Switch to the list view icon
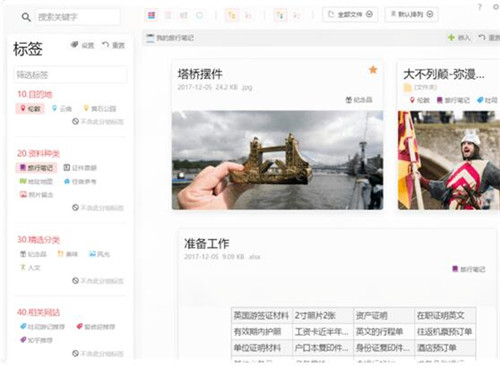The image size is (500, 367). tap(168, 15)
